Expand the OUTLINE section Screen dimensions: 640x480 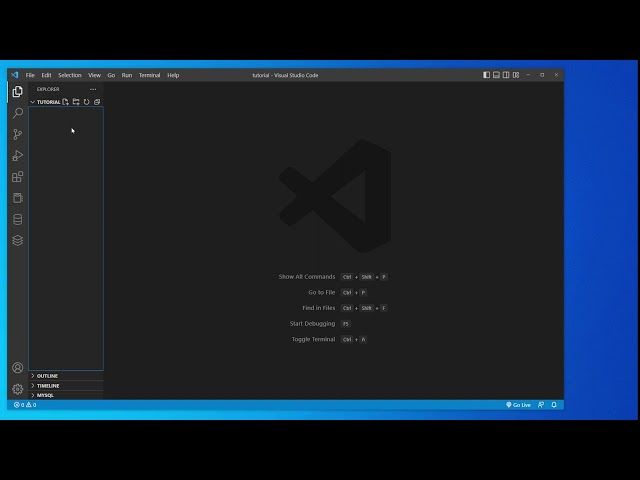[x=66, y=376]
